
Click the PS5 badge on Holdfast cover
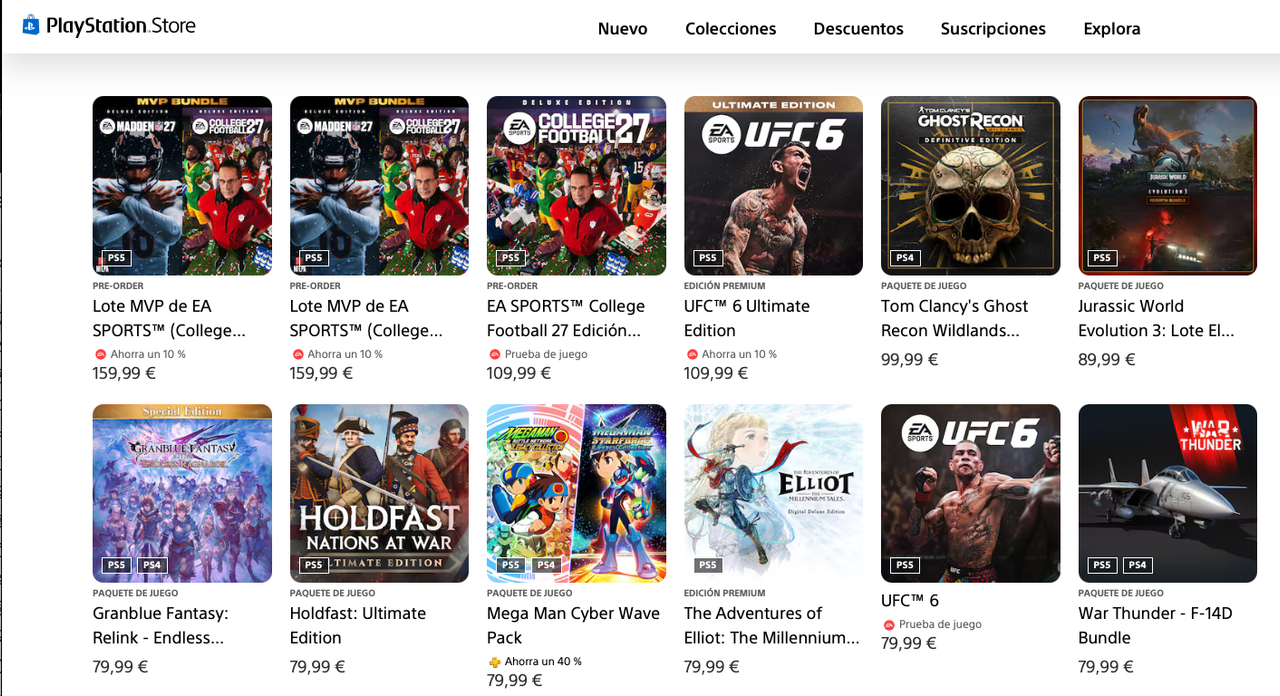coord(314,565)
